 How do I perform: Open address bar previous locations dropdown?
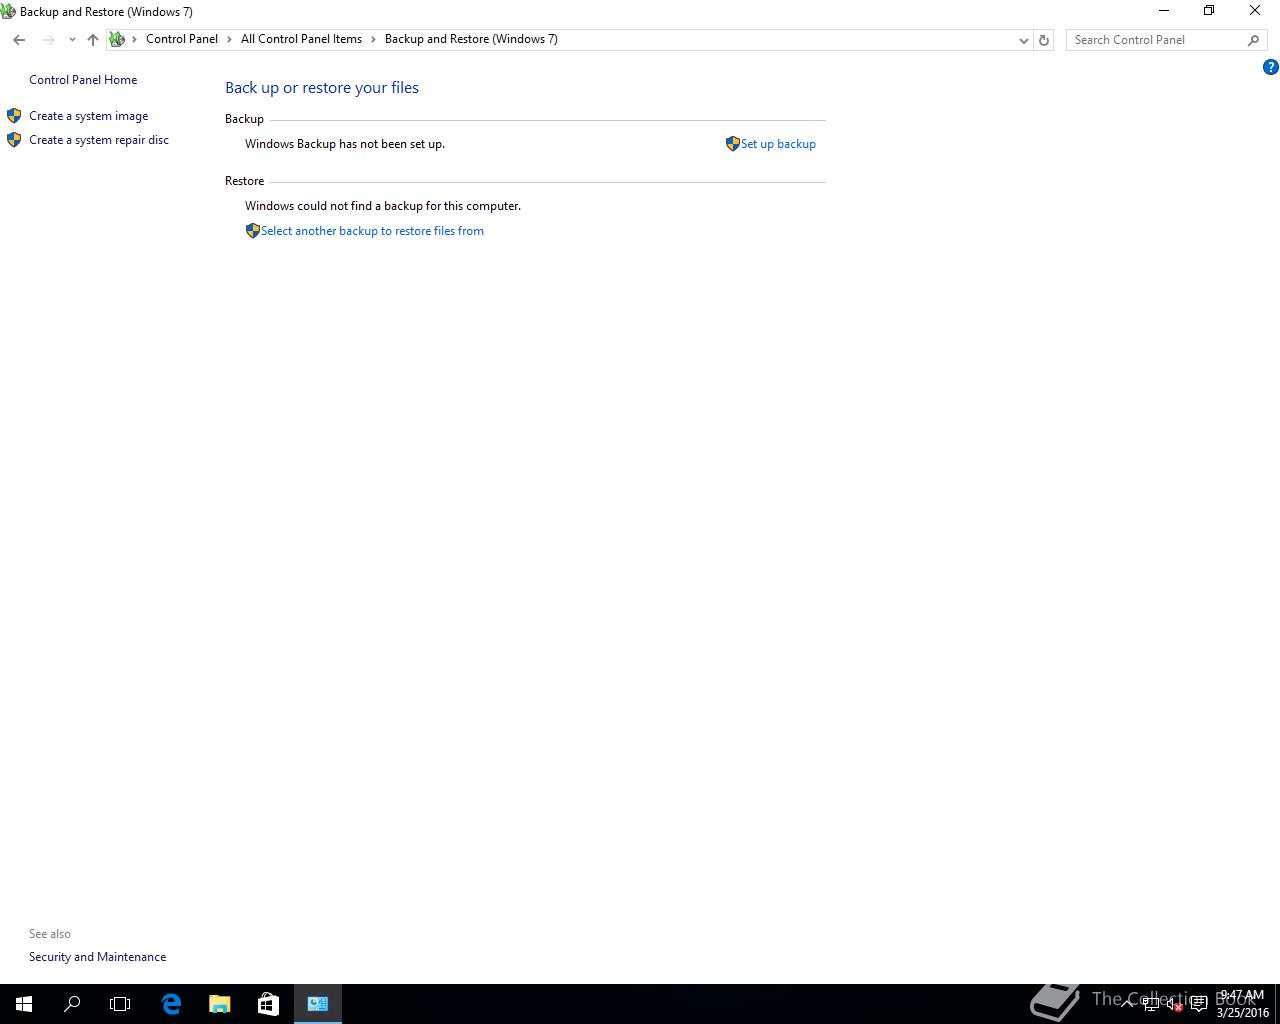[x=1023, y=40]
